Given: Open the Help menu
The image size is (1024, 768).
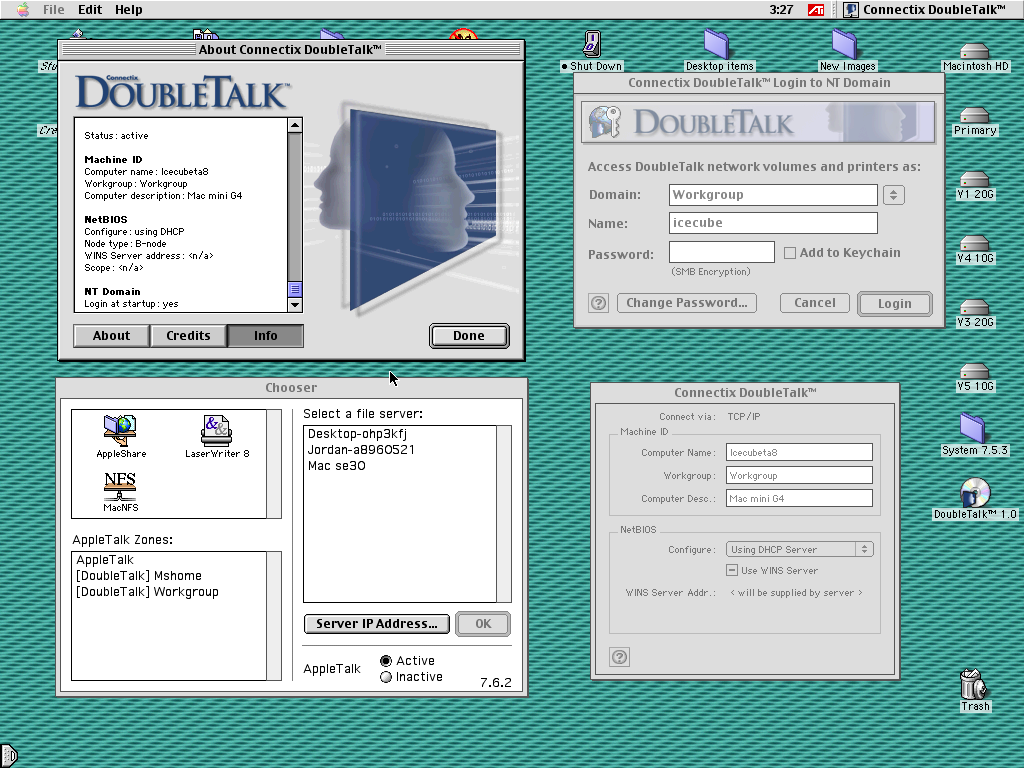Looking at the screenshot, I should click(x=129, y=9).
